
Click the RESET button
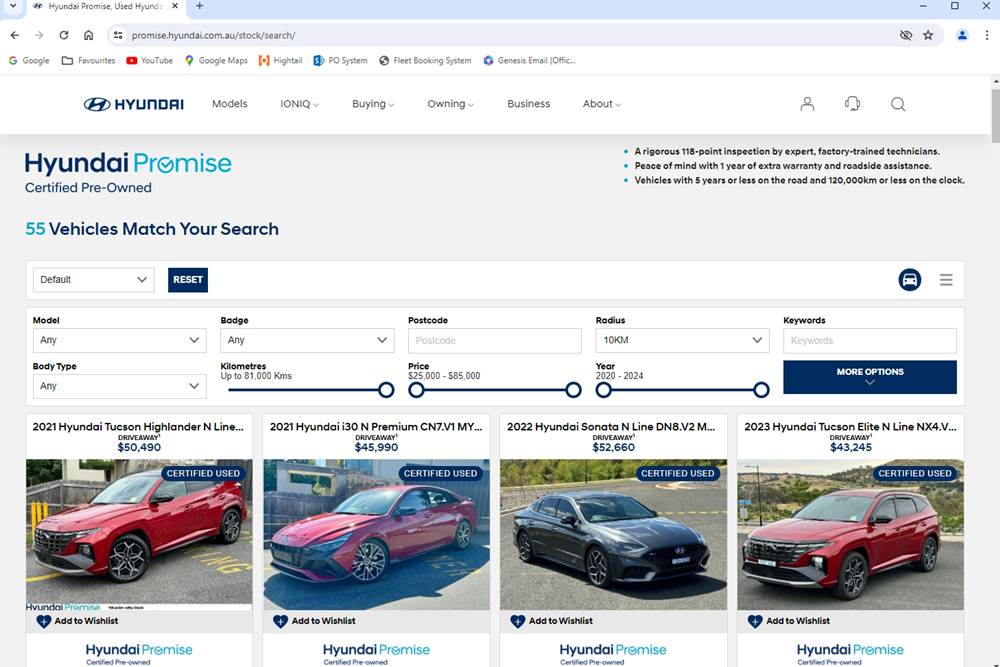coord(188,280)
